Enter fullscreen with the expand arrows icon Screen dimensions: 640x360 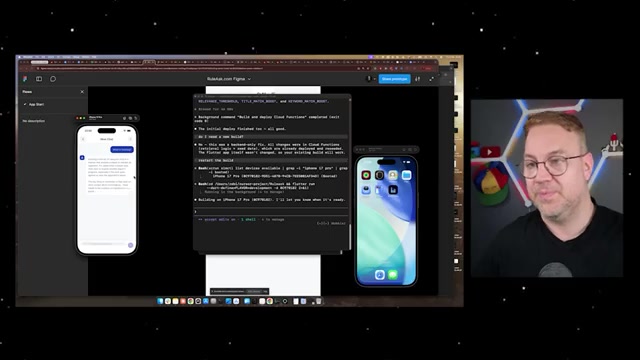pyautogui.click(x=431, y=79)
